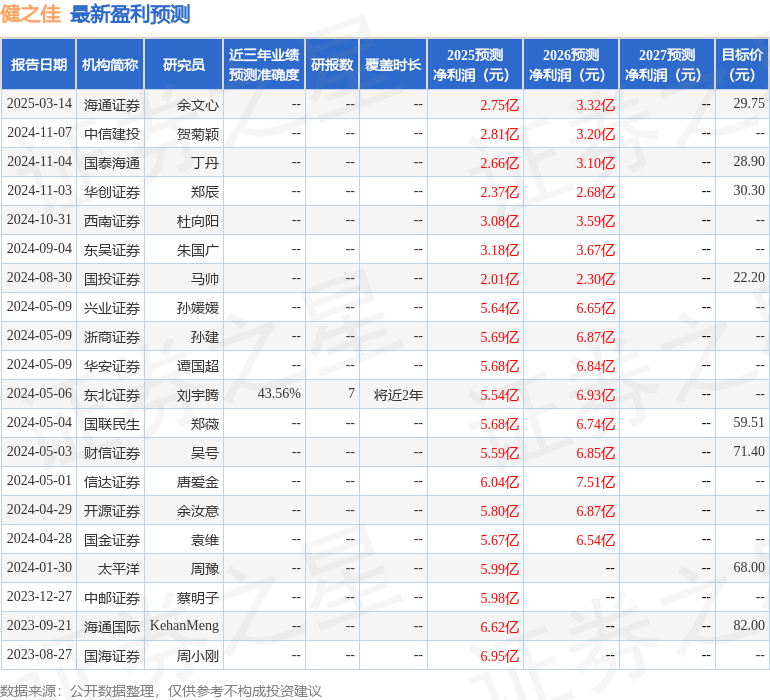770x700 pixels.
Task: Click the 最新盈利预测 heading
Action: tap(130, 14)
